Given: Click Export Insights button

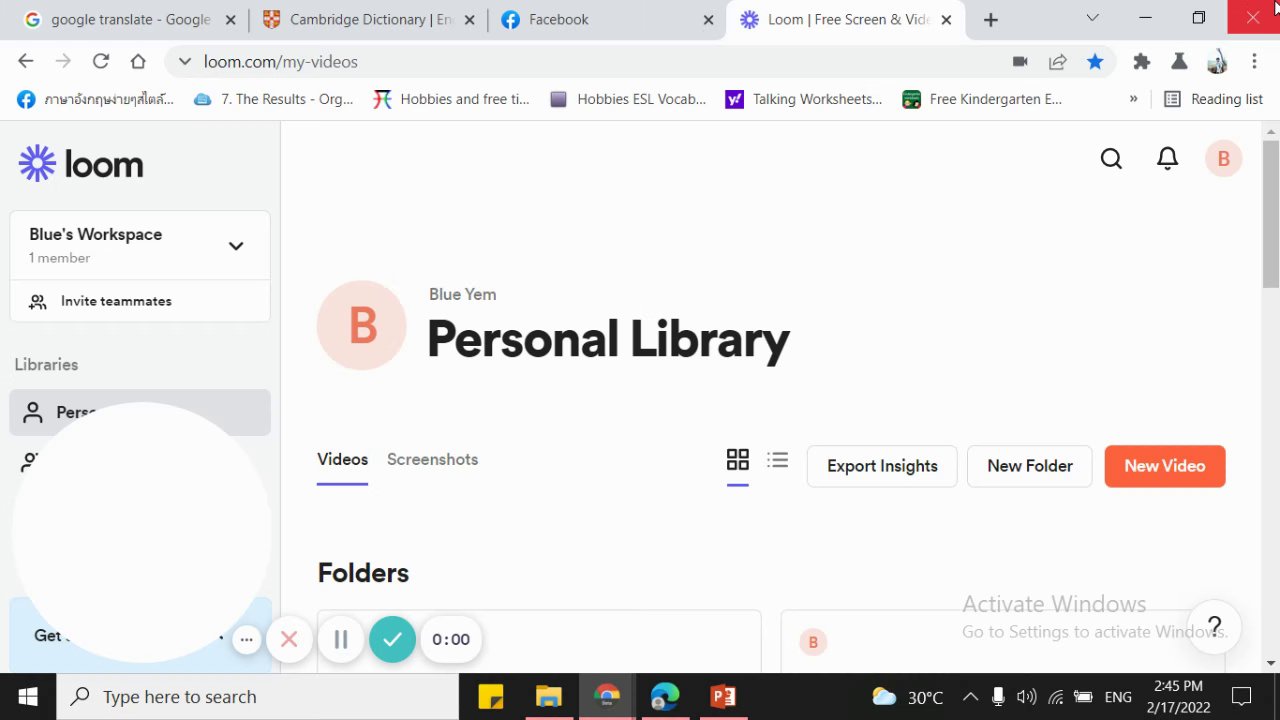Looking at the screenshot, I should click(x=882, y=466).
